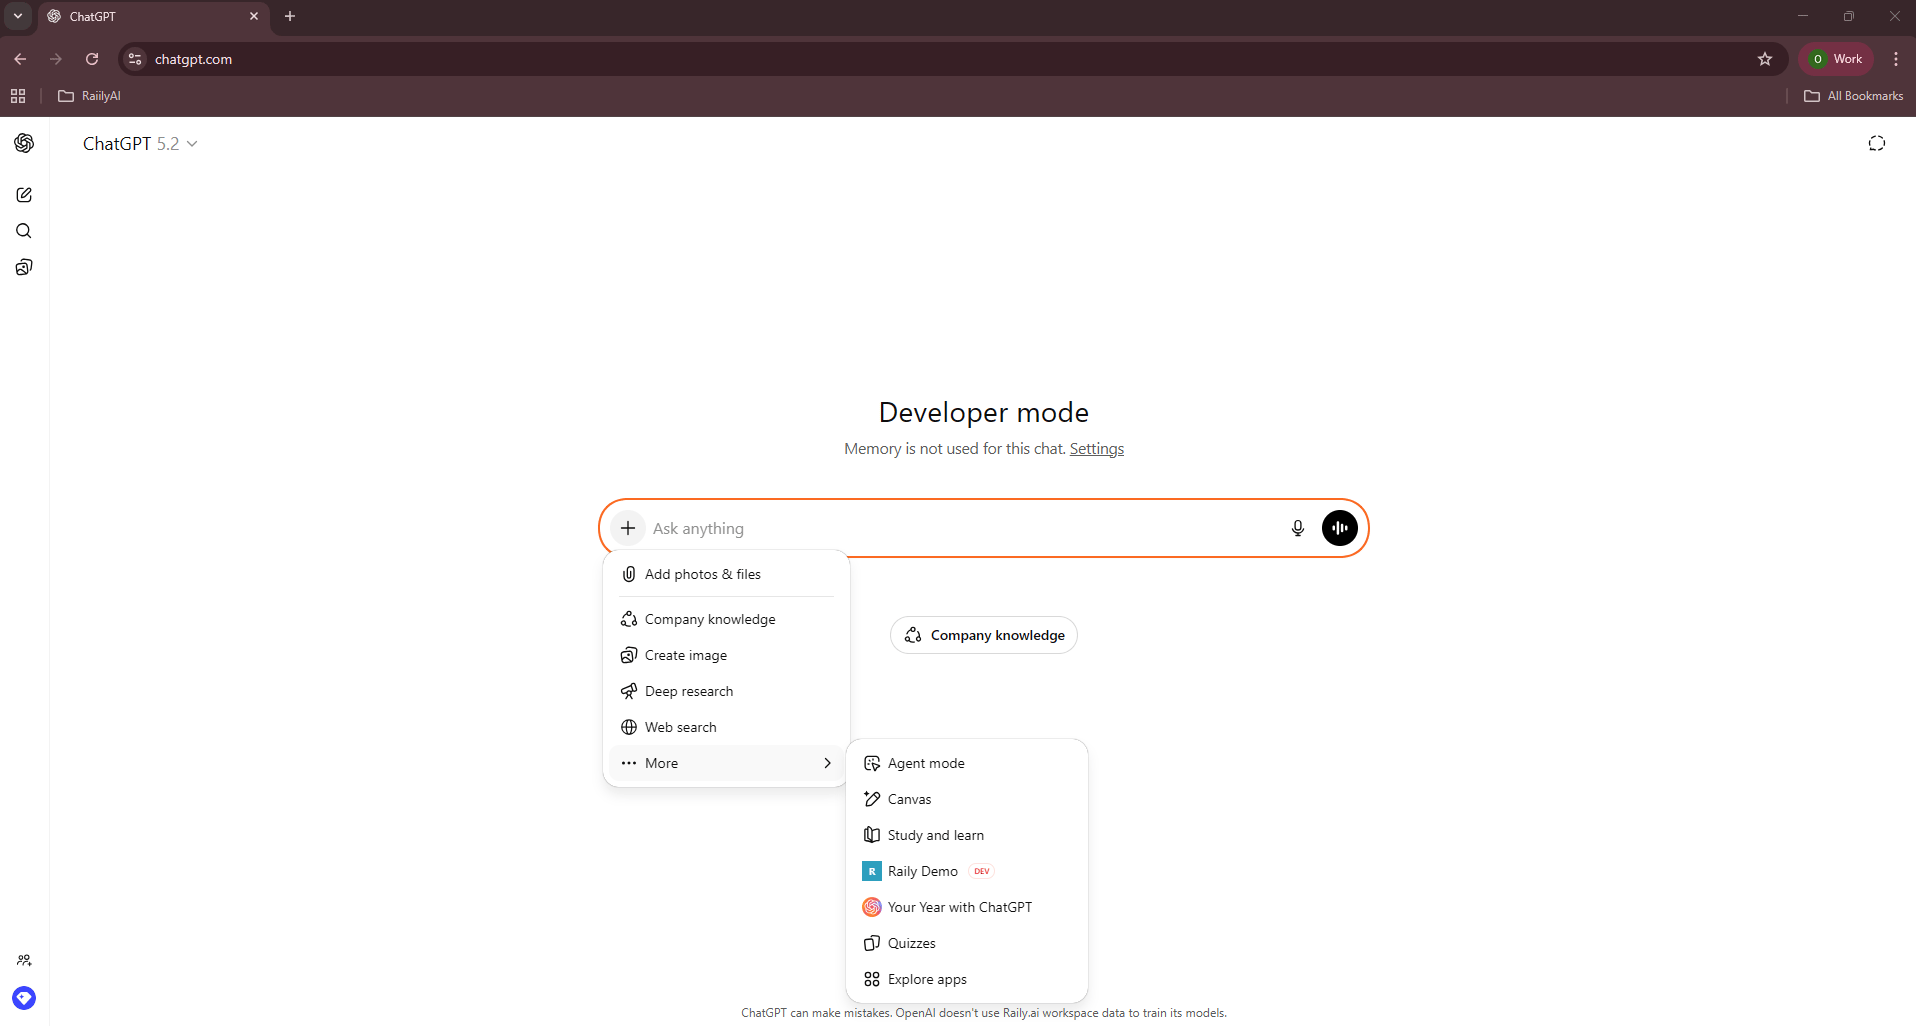Viewport: 1916px width, 1026px height.
Task: Open the blue profile avatar at bottom left
Action: [x=24, y=997]
